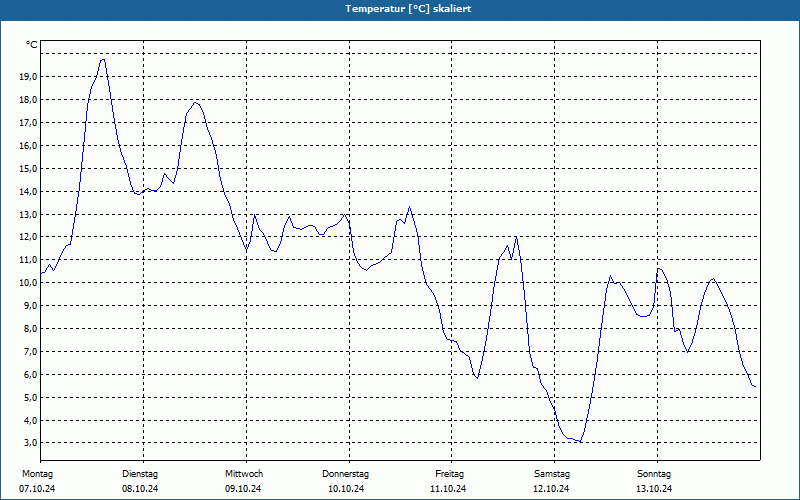Click the Mittwoch day label
This screenshot has height=500, width=800.
click(x=244, y=474)
